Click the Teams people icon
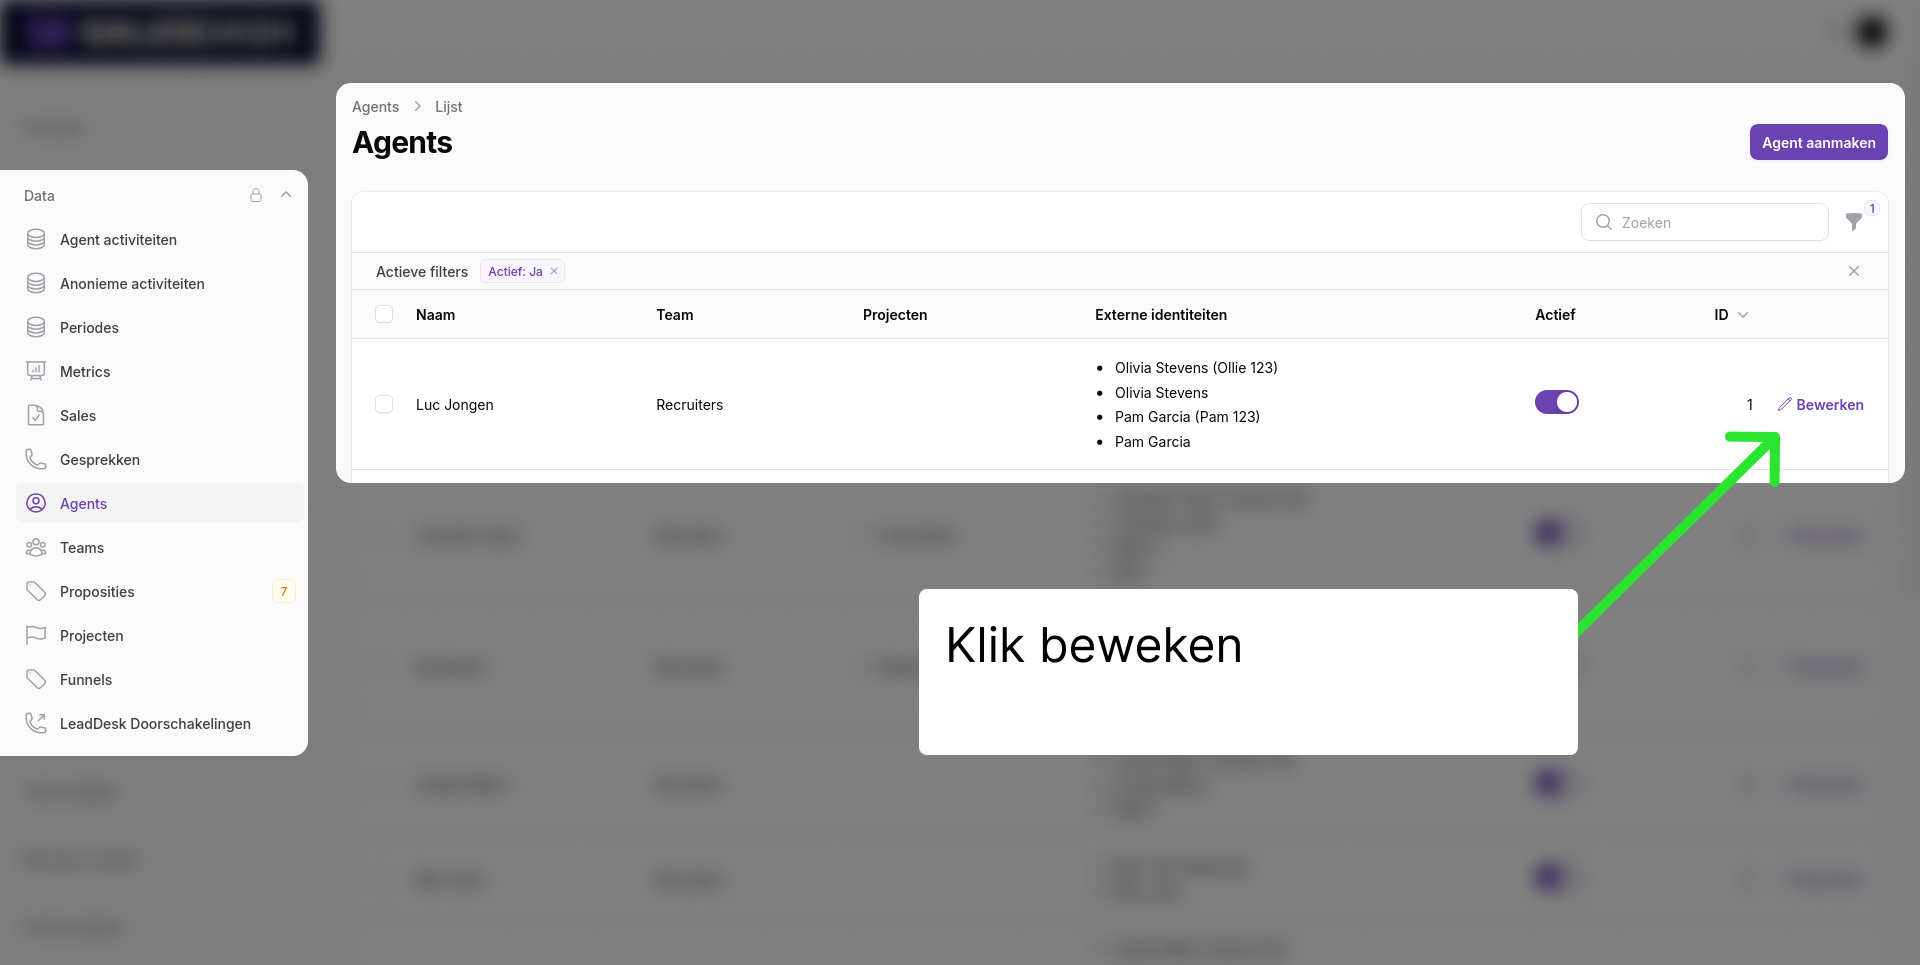 [36, 548]
